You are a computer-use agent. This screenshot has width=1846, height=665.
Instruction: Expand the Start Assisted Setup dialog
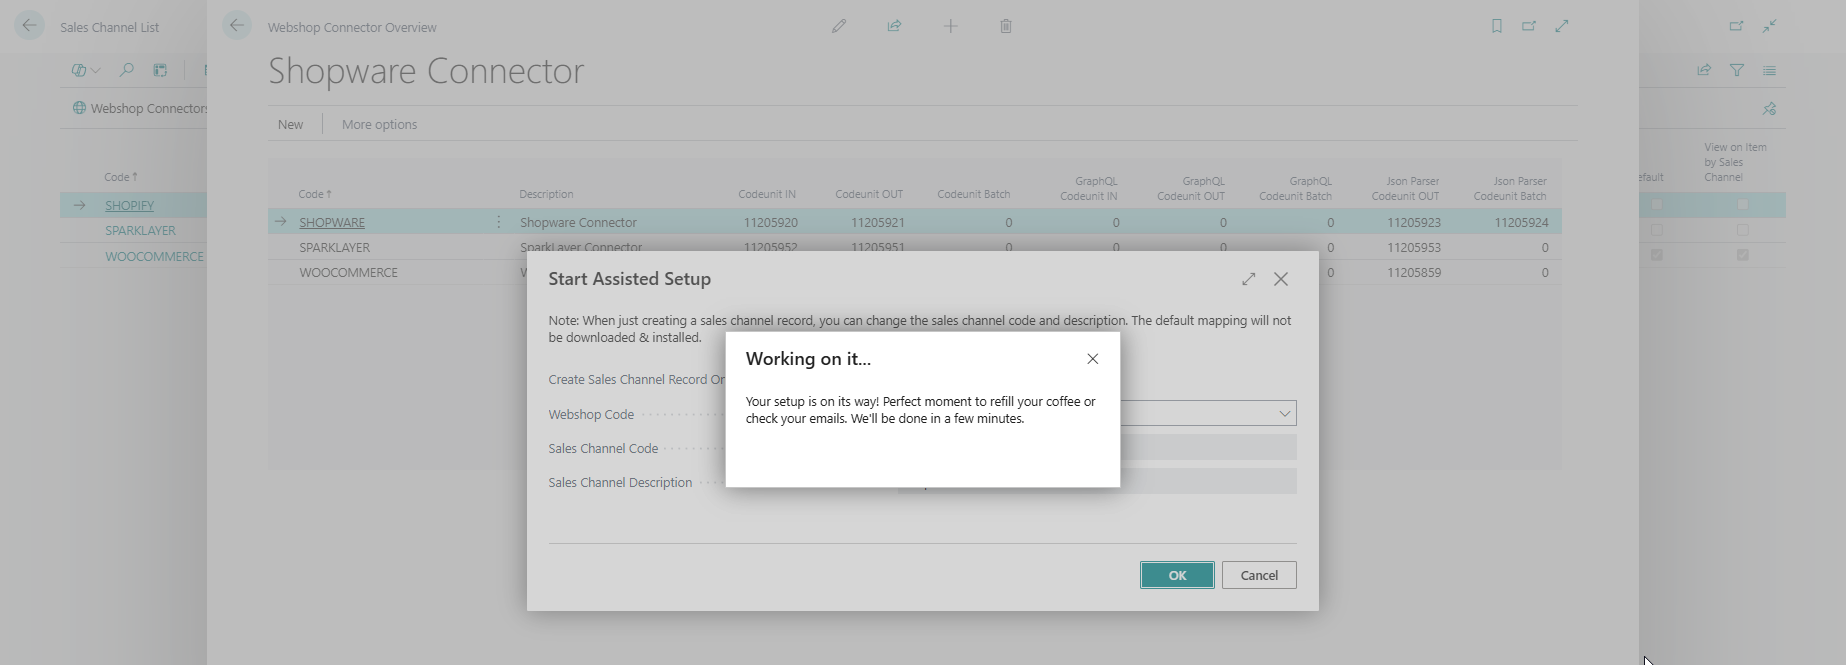pos(1249,279)
